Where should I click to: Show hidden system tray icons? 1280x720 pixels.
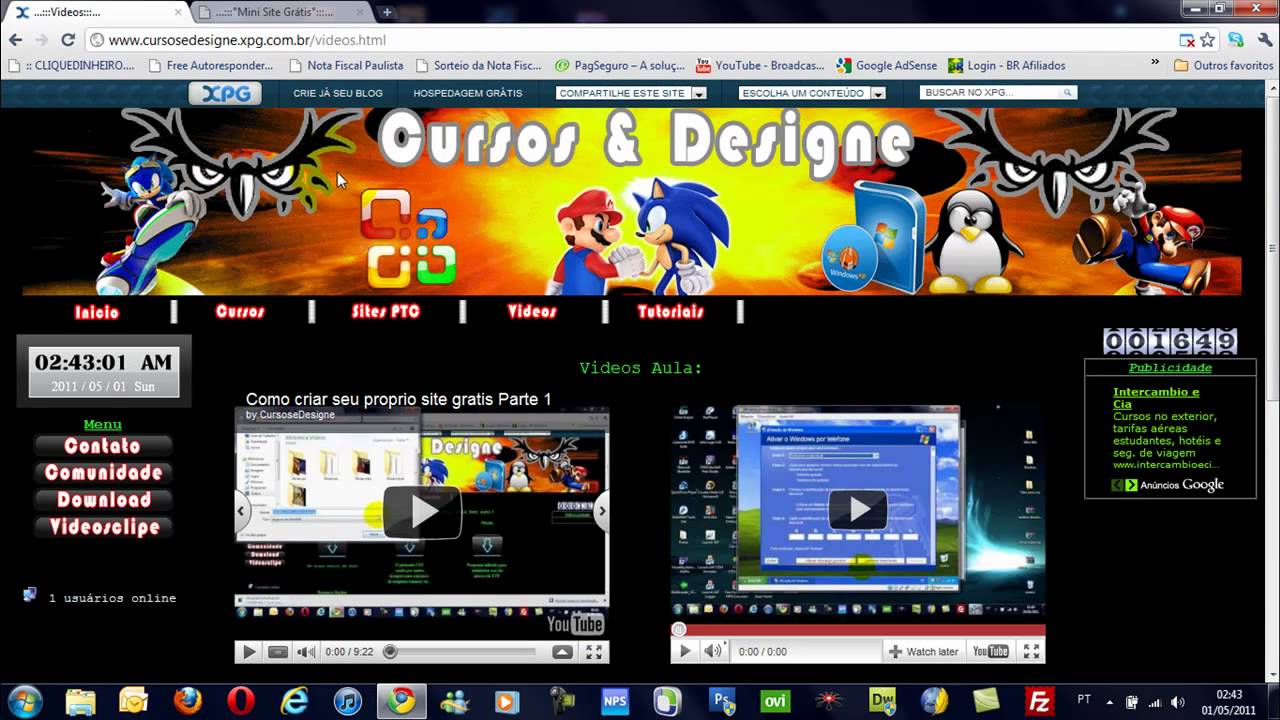tap(1109, 701)
